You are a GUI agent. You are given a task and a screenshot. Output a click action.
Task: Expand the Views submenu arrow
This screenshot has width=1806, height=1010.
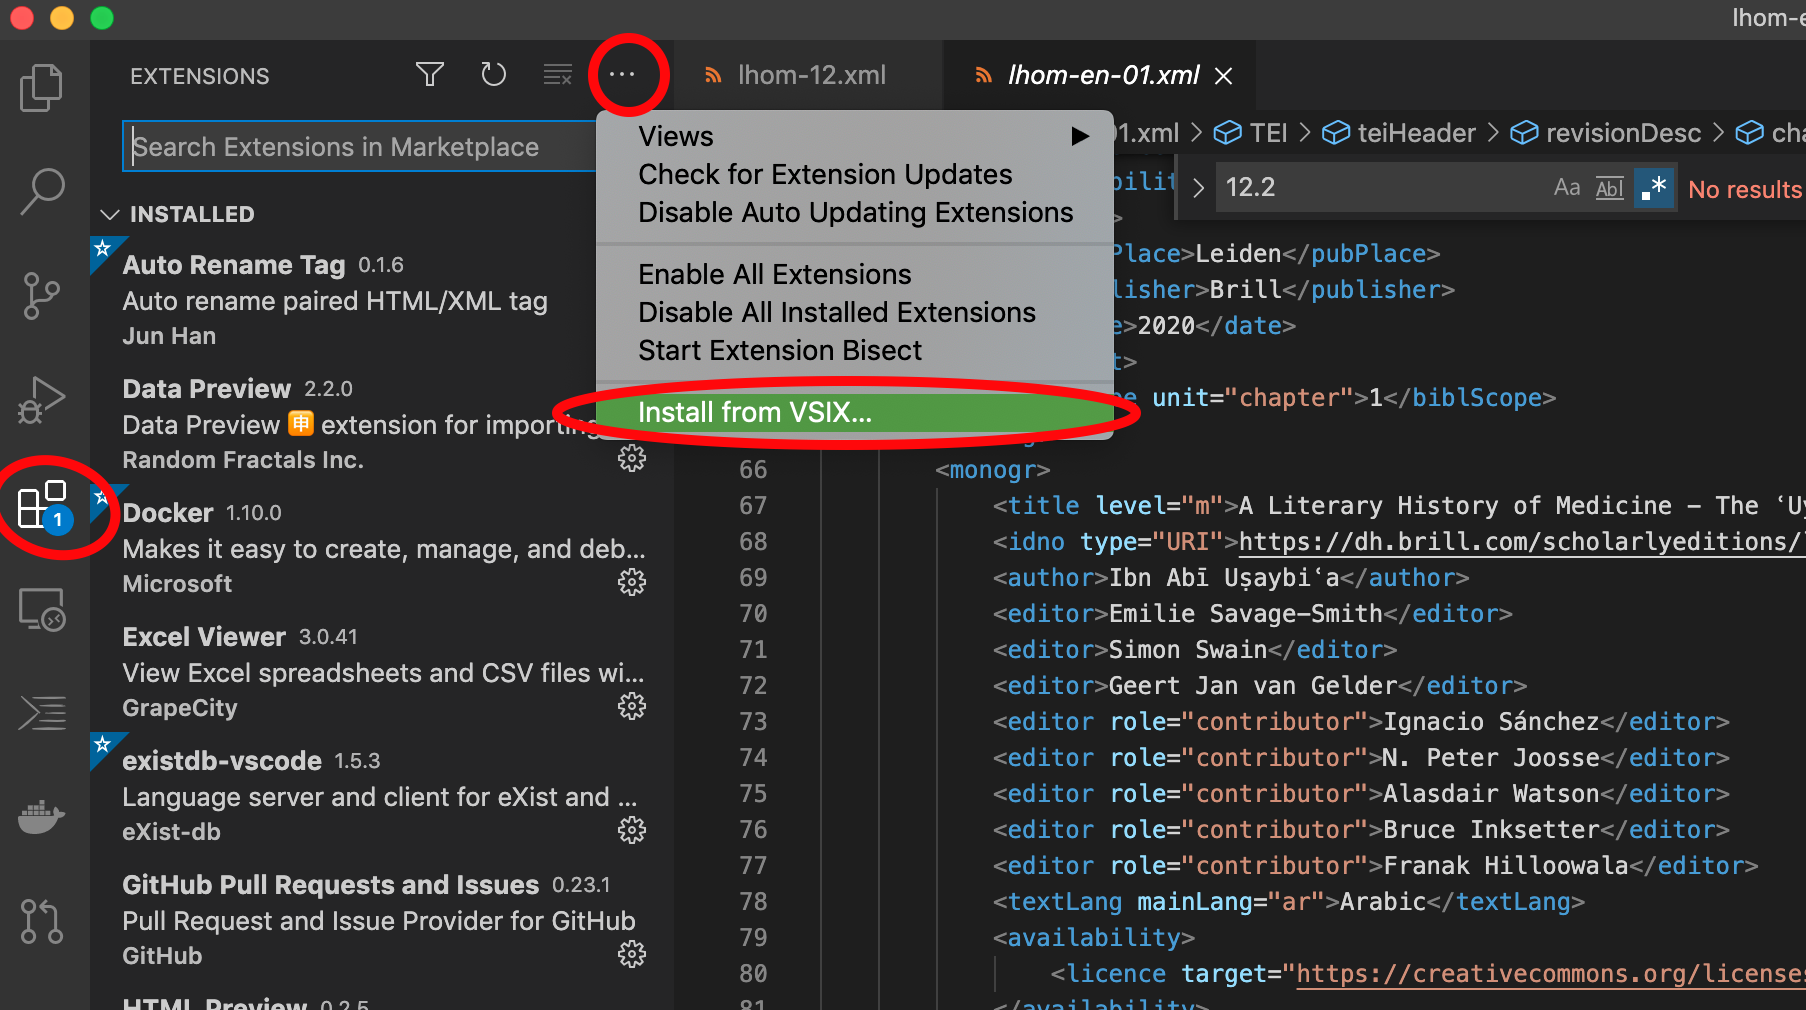(x=1080, y=136)
